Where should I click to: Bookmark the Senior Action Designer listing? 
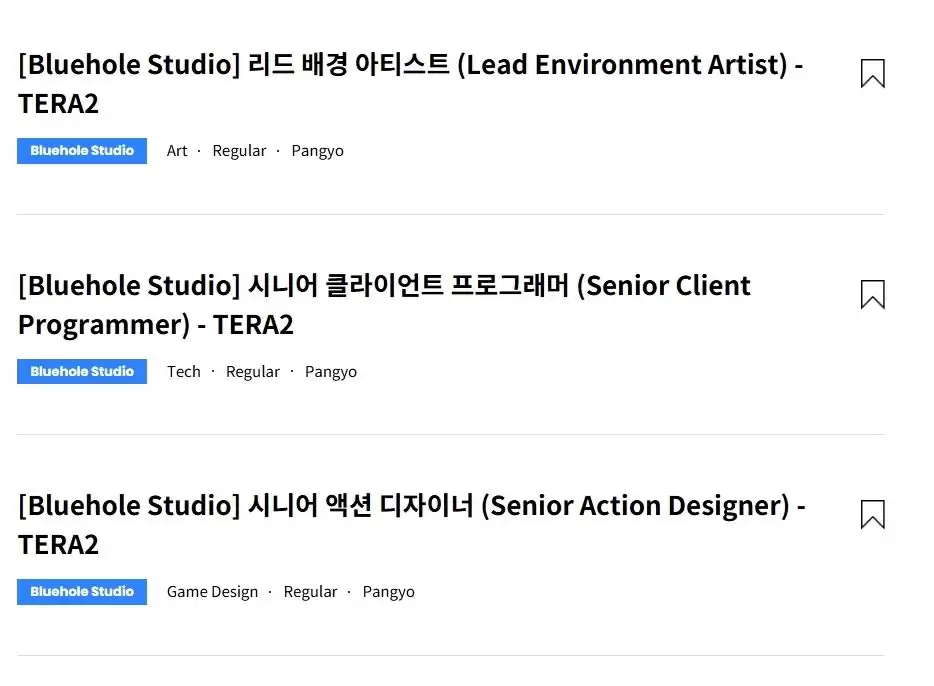[x=871, y=513]
